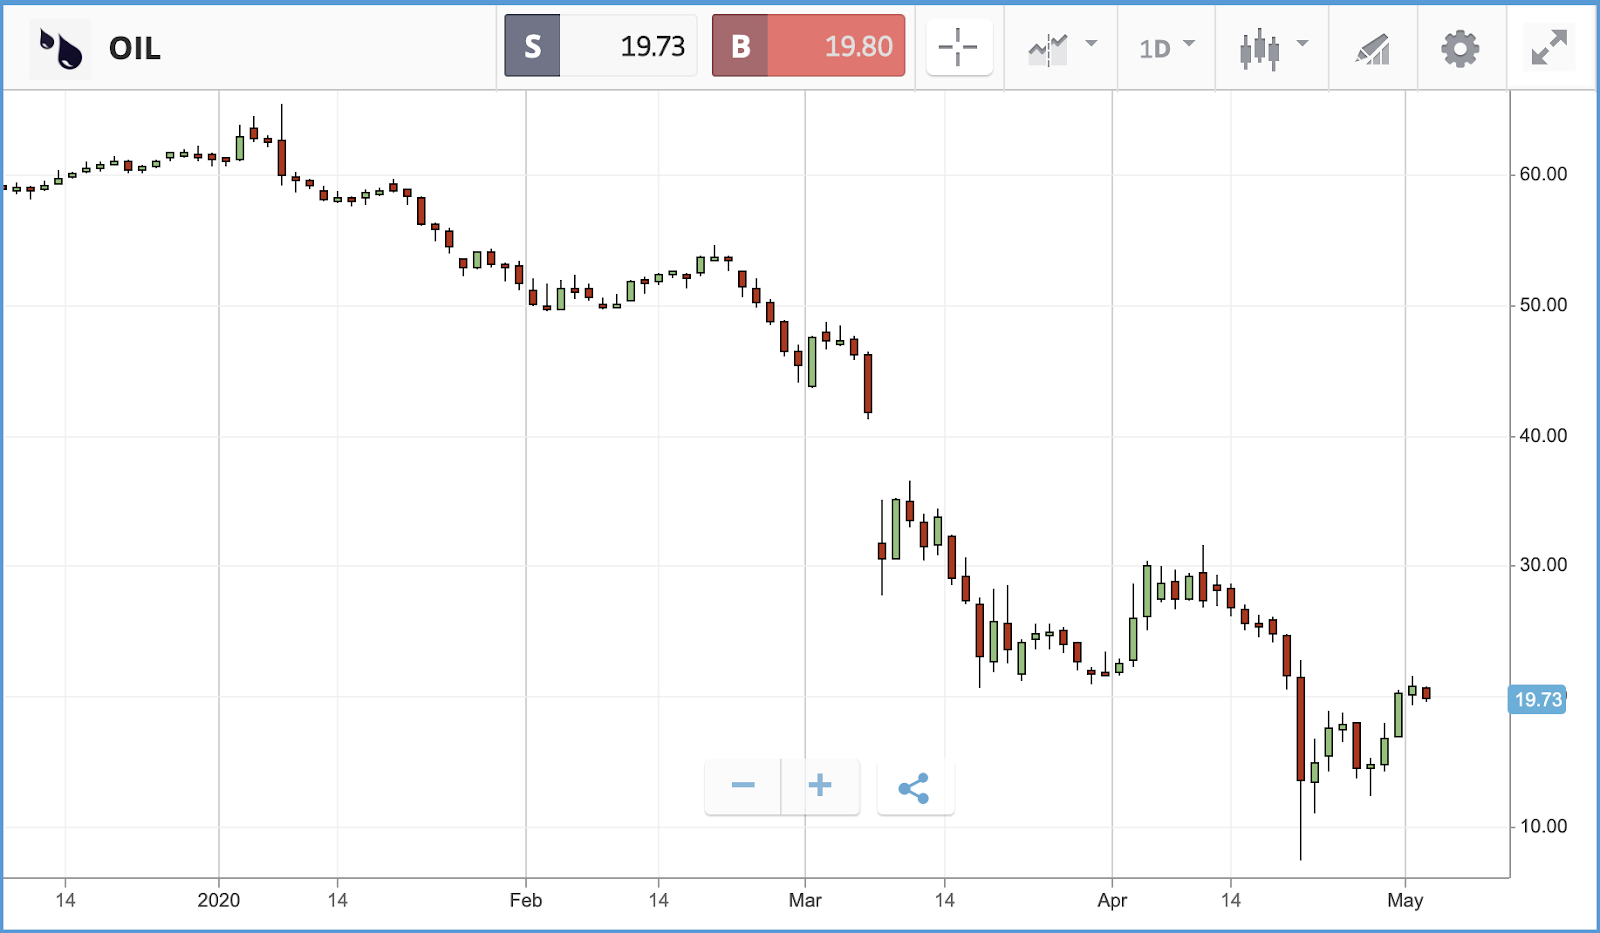The image size is (1600, 933).
Task: Zoom in with the plus button
Action: tap(820, 786)
